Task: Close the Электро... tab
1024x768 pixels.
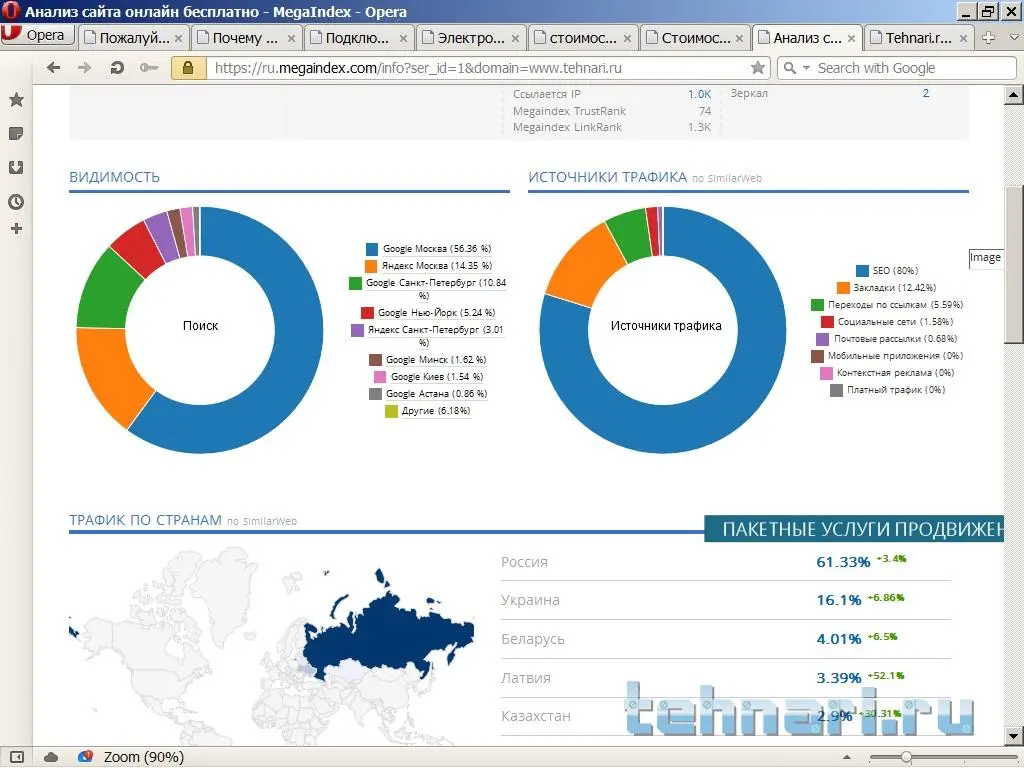Action: 515,39
